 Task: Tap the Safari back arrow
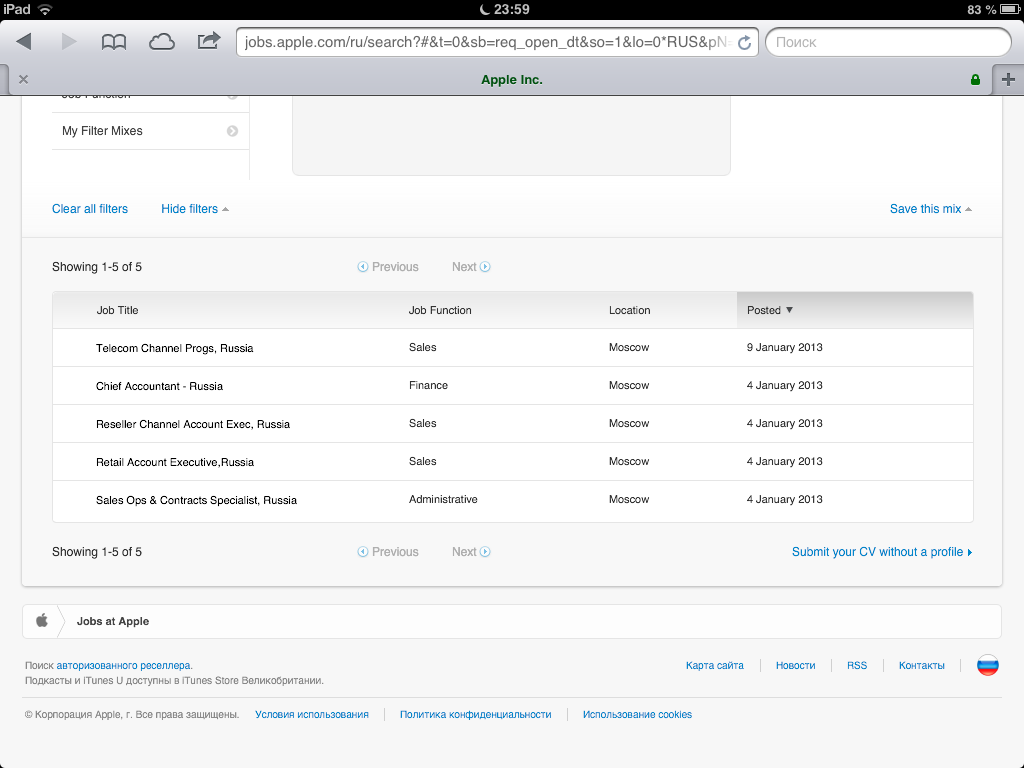[x=24, y=42]
